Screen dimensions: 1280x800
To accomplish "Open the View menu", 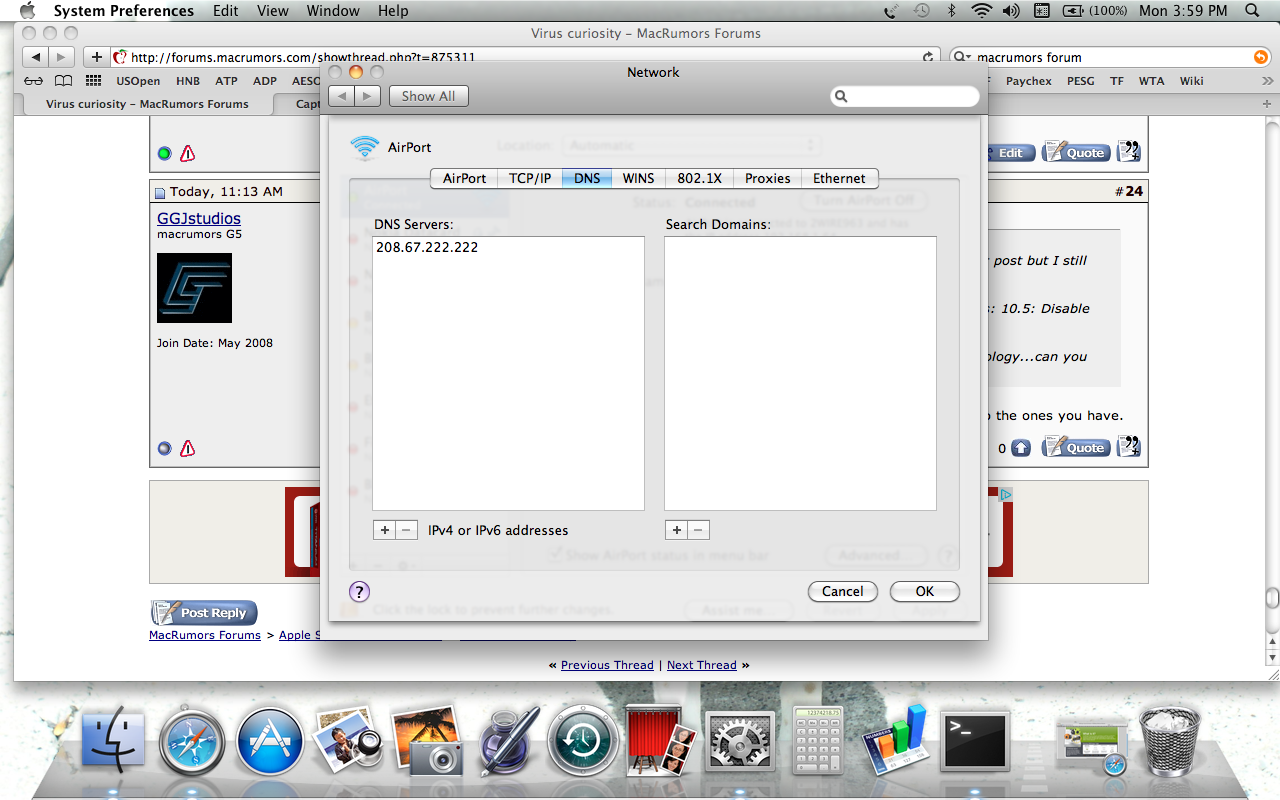I will [x=273, y=11].
